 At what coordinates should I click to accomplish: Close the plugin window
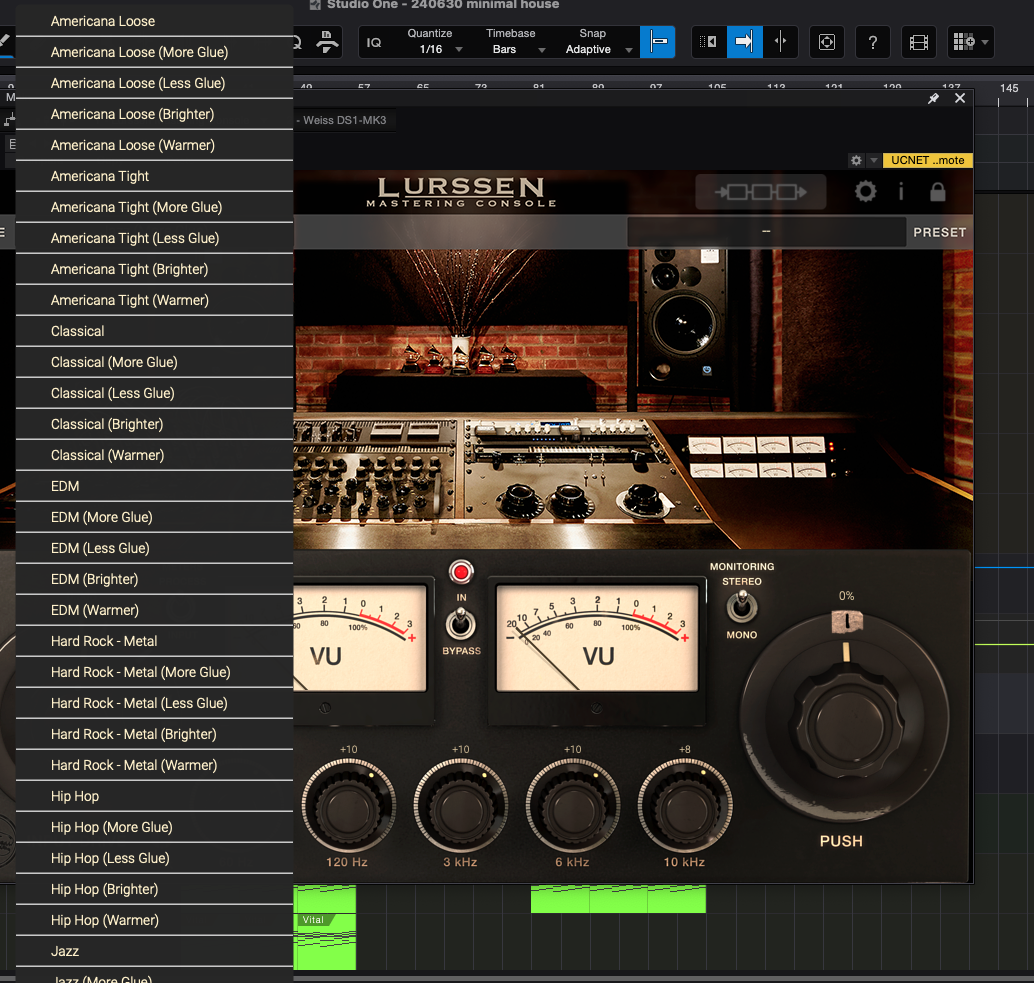point(960,98)
